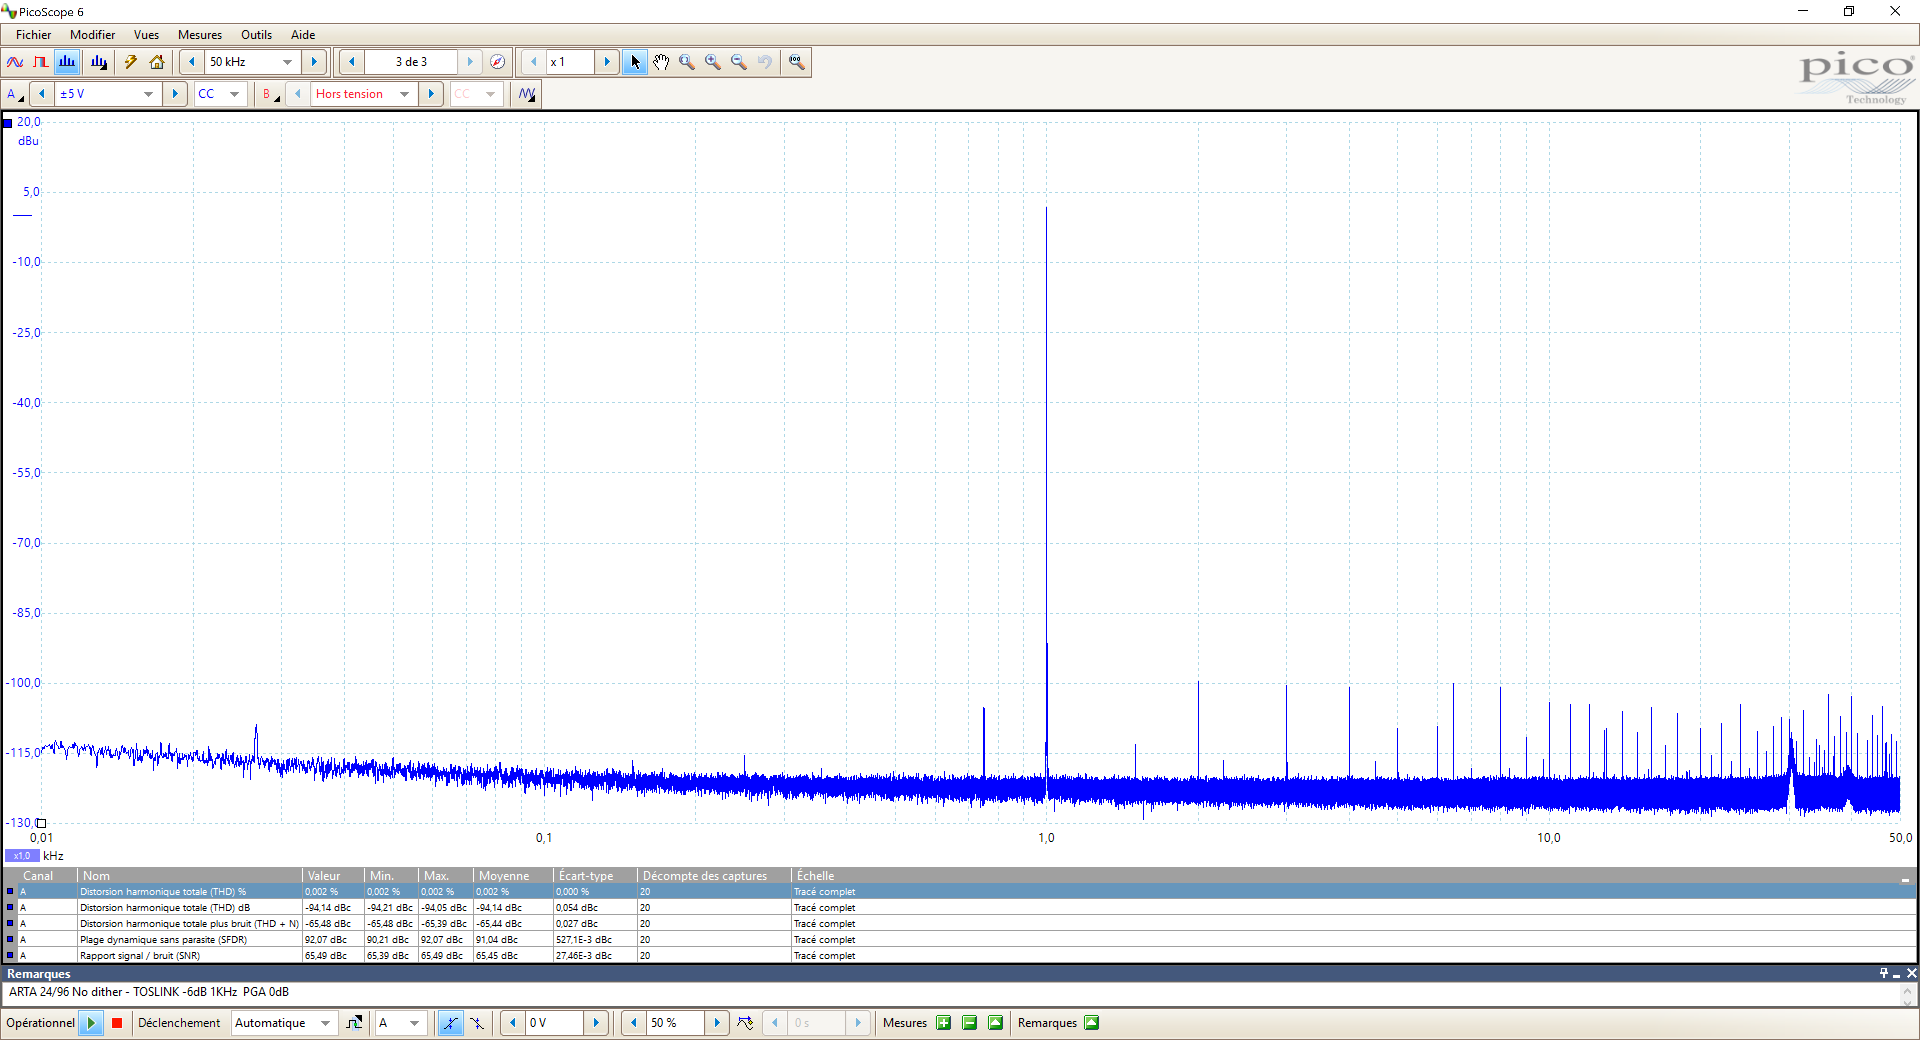
Task: Increase channel A ±5 V range
Action: (x=175, y=94)
